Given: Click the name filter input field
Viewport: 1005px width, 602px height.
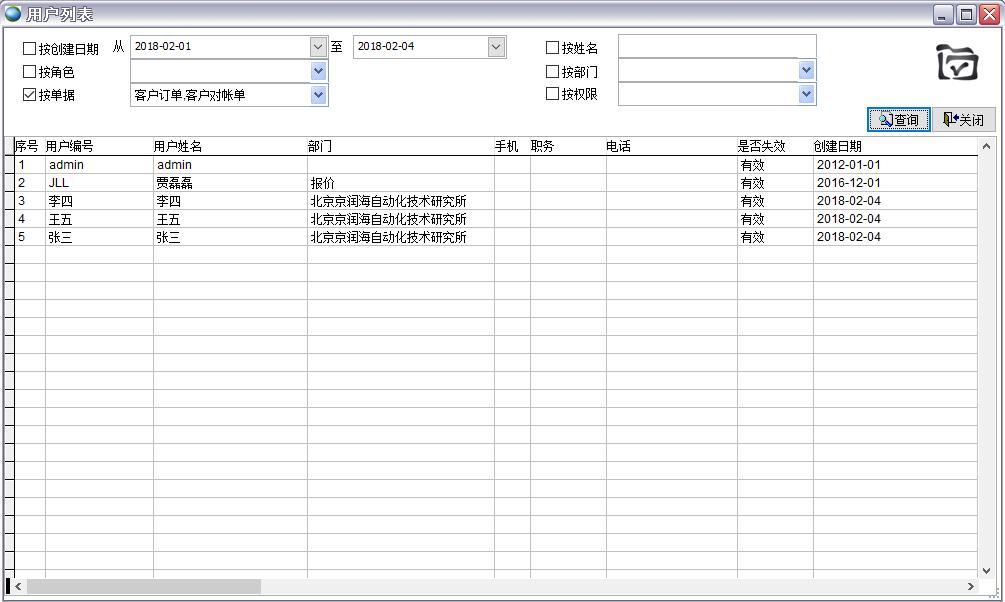Looking at the screenshot, I should pyautogui.click(x=716, y=47).
